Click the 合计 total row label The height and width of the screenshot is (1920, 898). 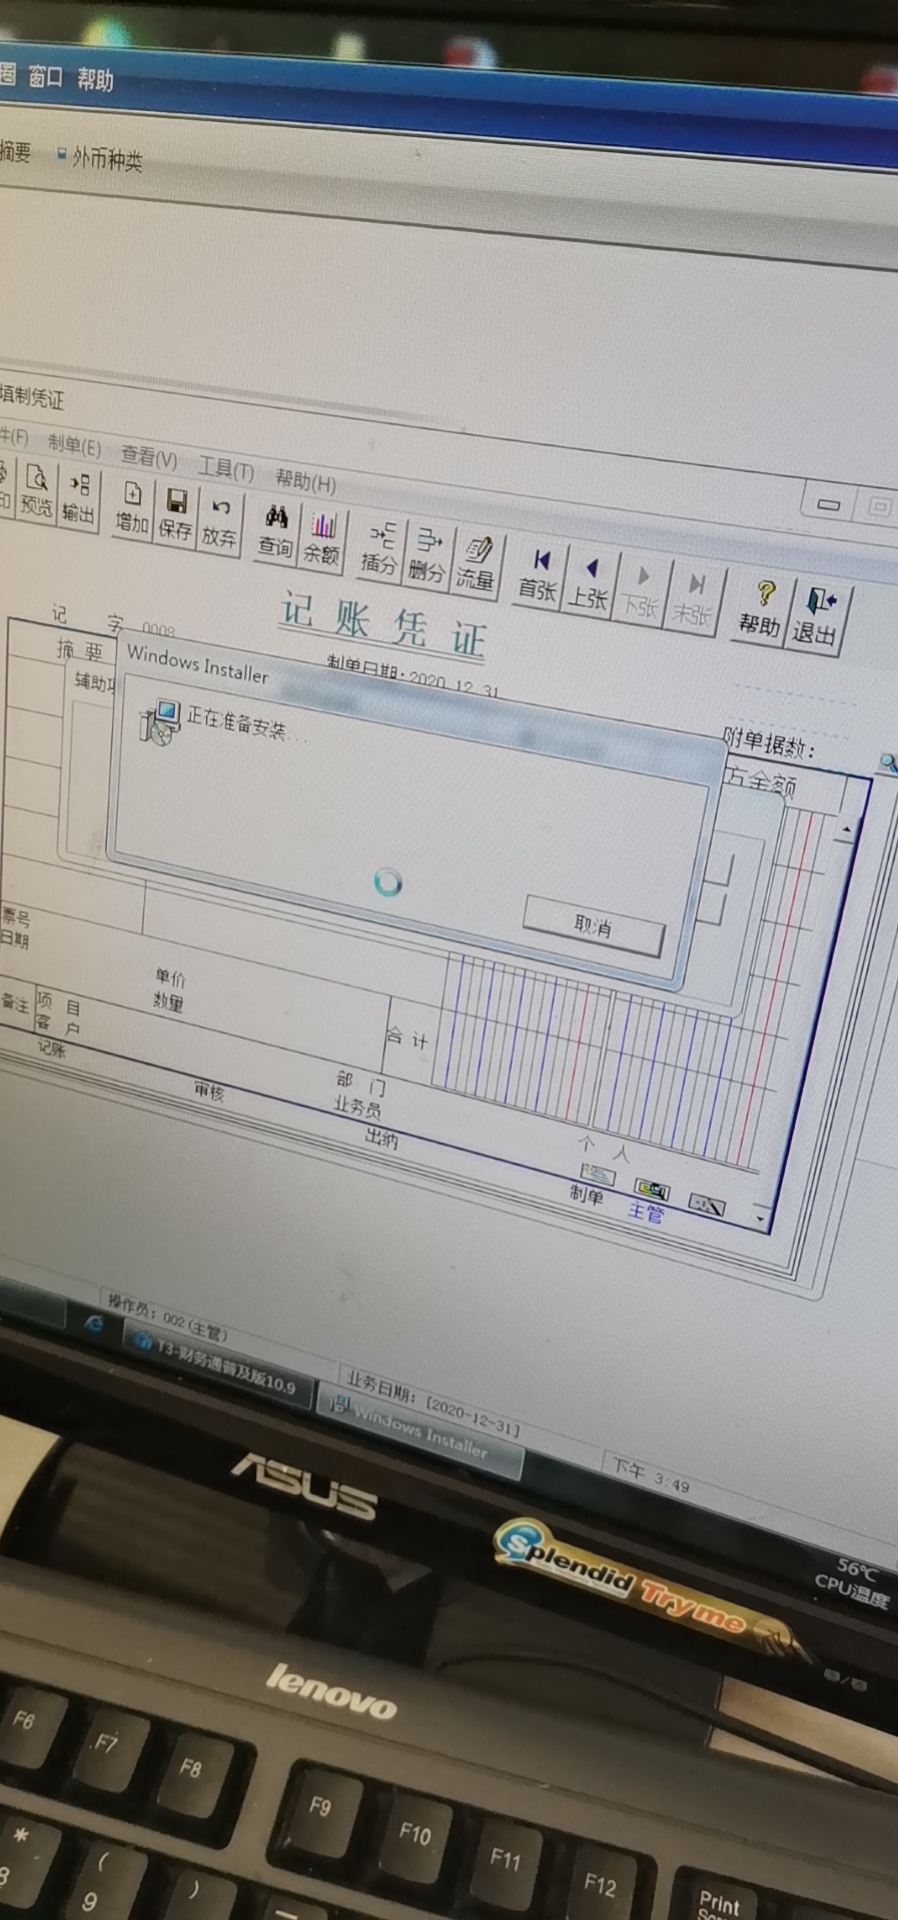(x=408, y=1039)
